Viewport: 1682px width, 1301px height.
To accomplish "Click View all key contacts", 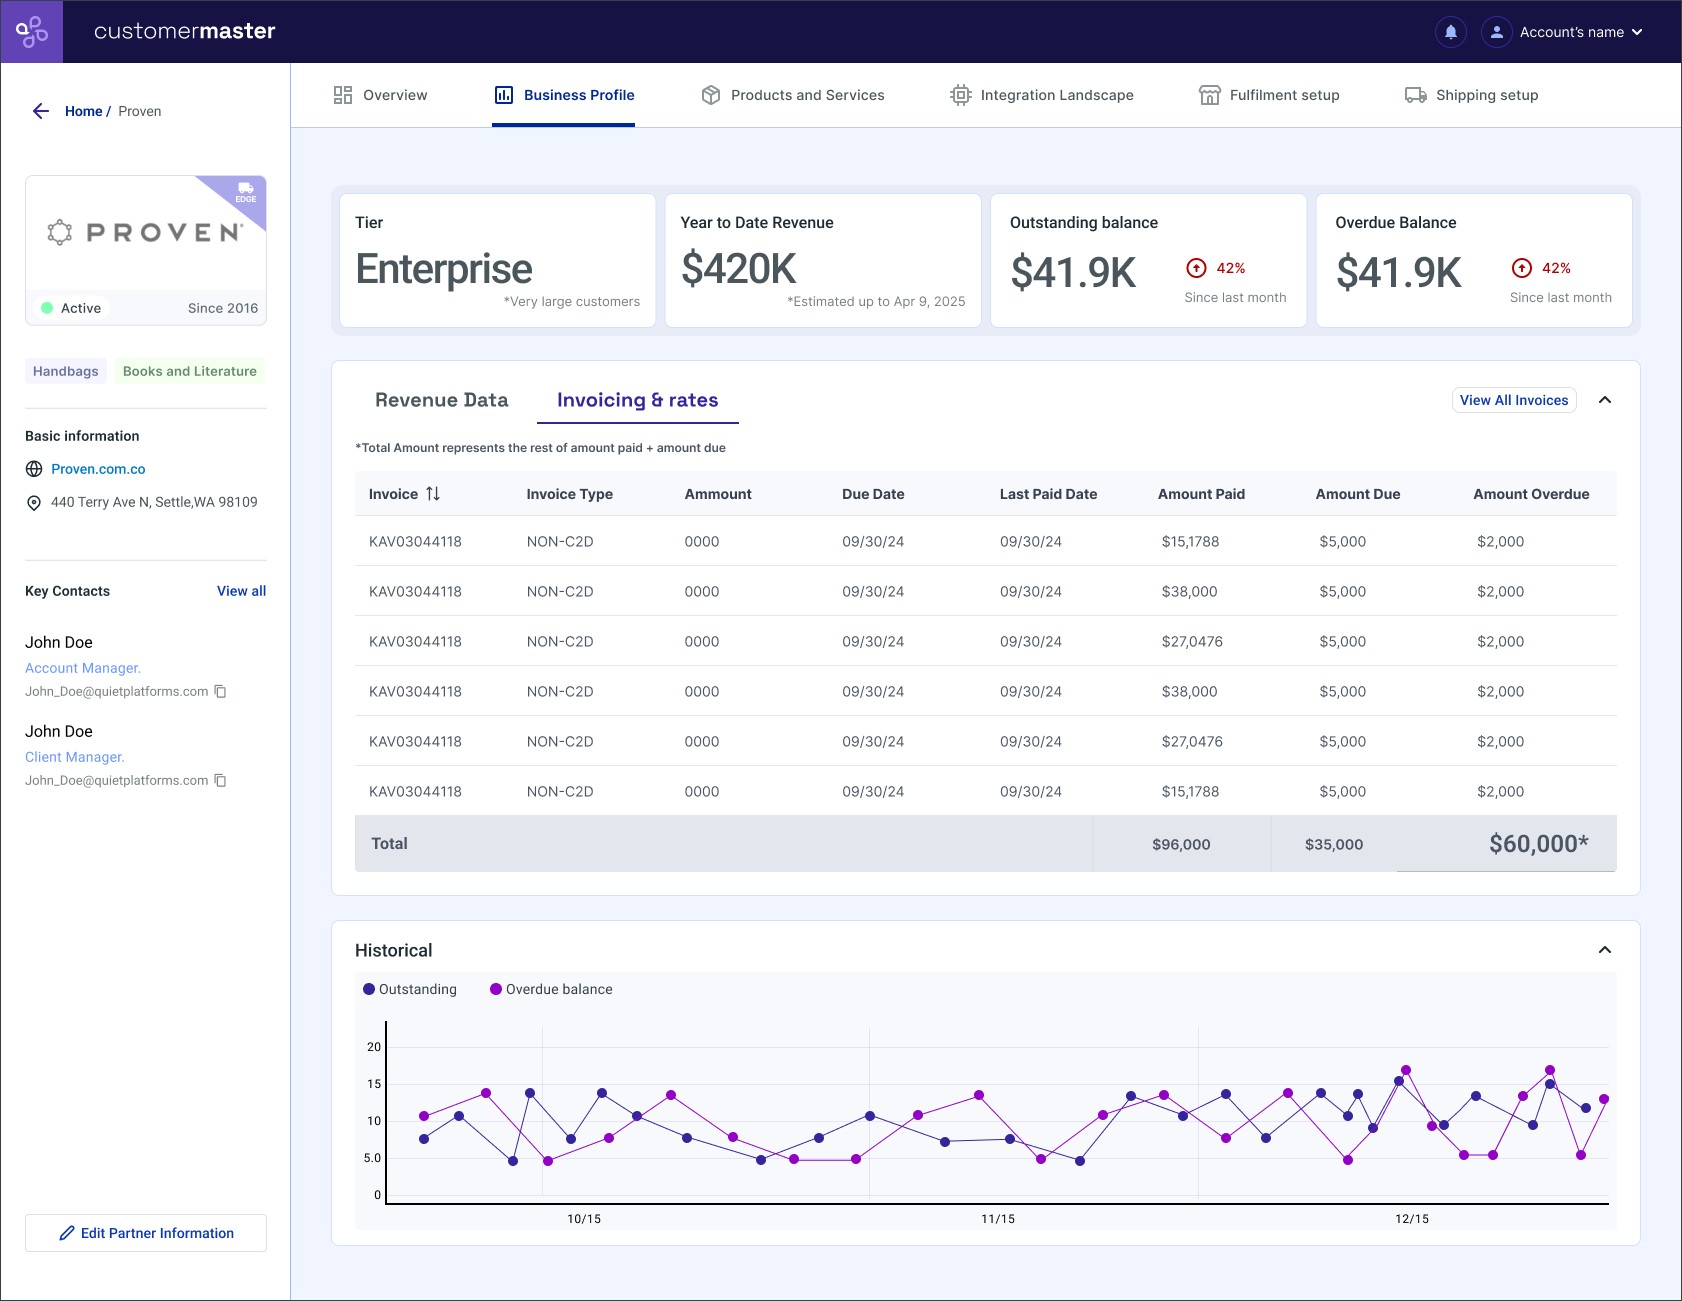I will point(241,591).
